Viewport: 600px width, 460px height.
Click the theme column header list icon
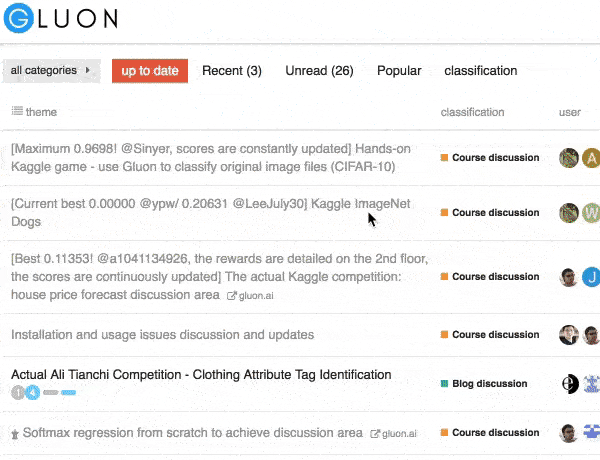click(17, 112)
